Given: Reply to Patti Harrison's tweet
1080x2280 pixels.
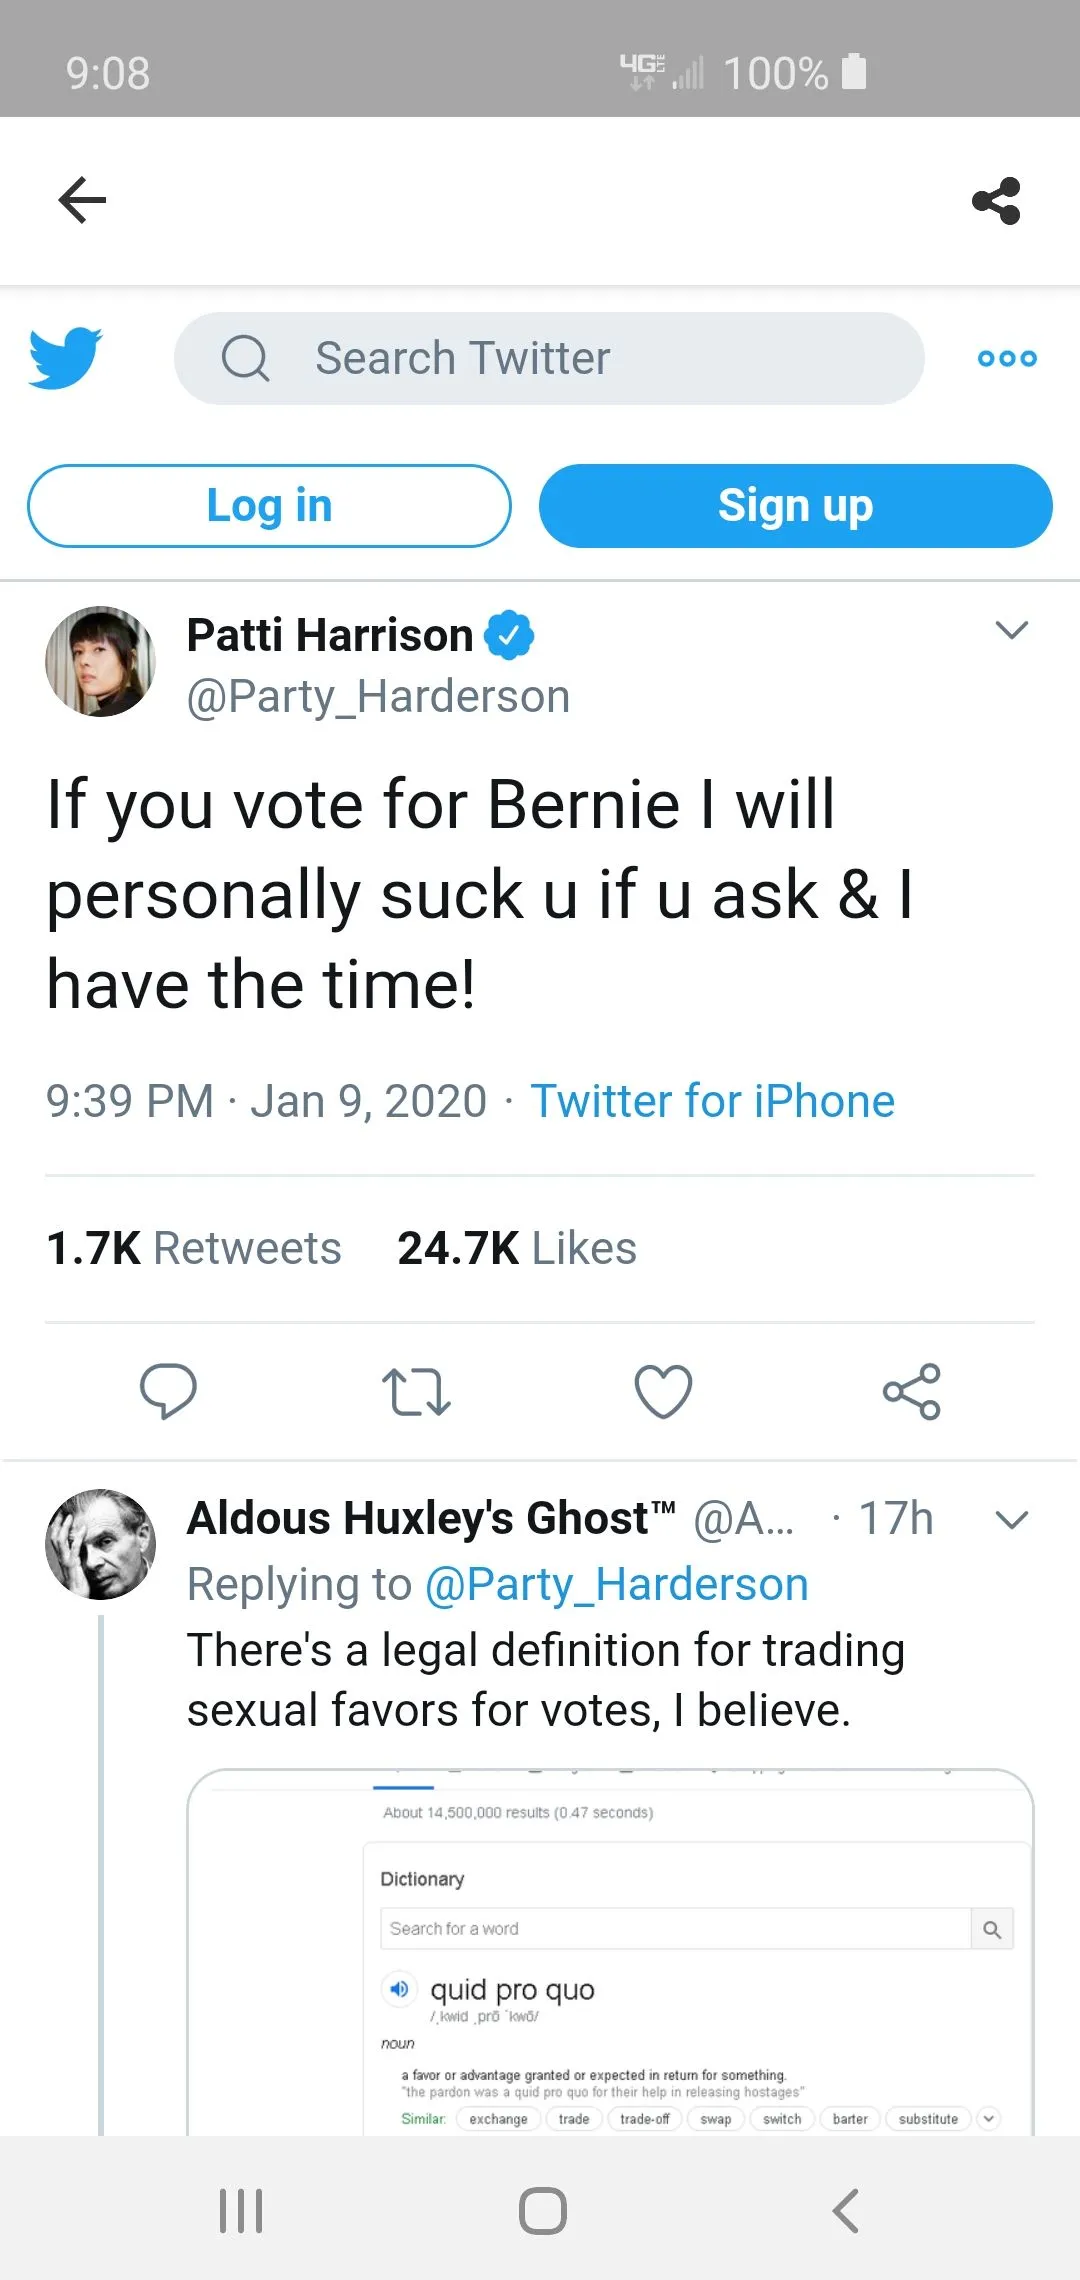Looking at the screenshot, I should [x=168, y=1391].
